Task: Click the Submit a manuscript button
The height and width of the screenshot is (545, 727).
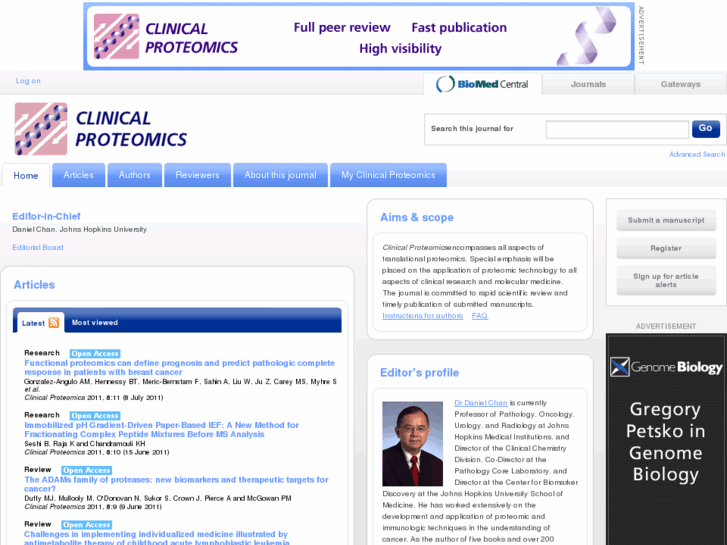Action: (x=666, y=220)
